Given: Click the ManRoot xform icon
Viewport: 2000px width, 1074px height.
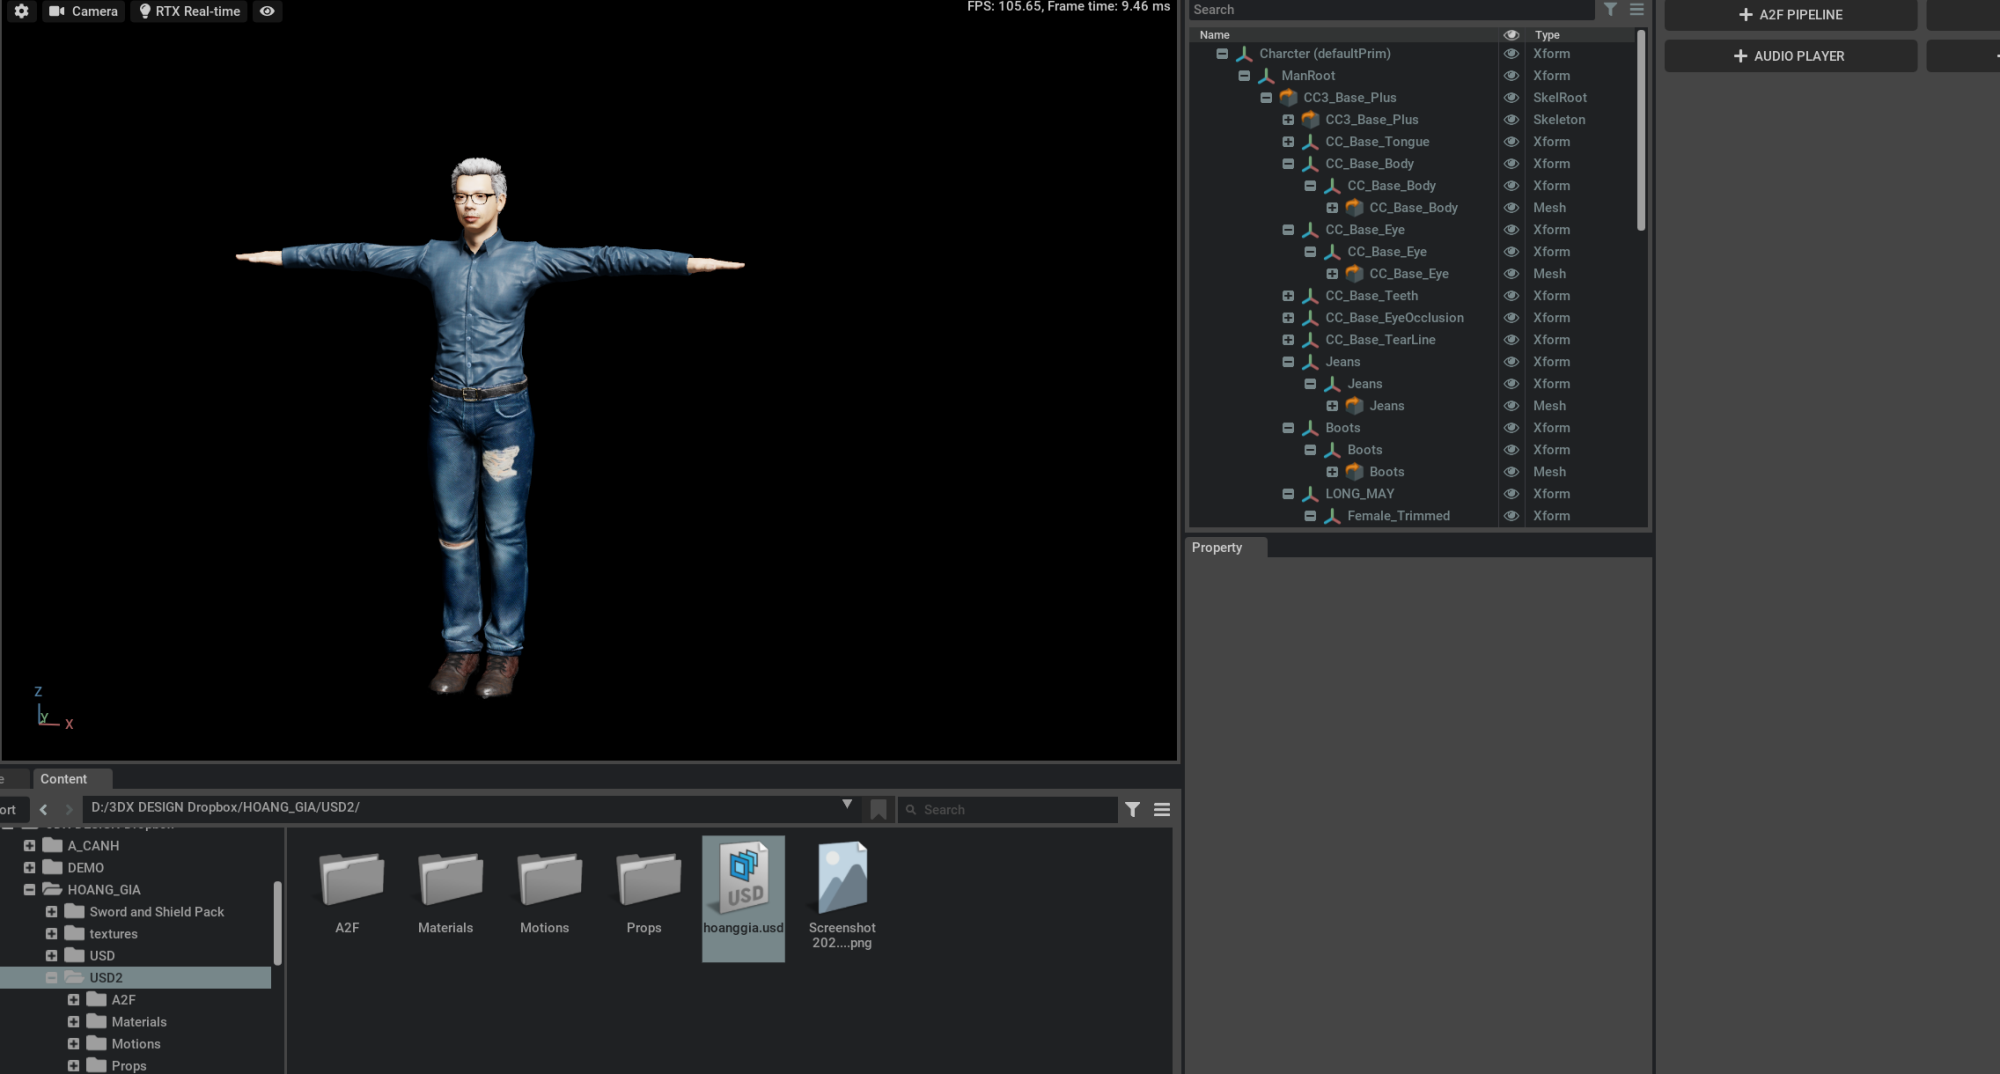Looking at the screenshot, I should coord(1266,76).
